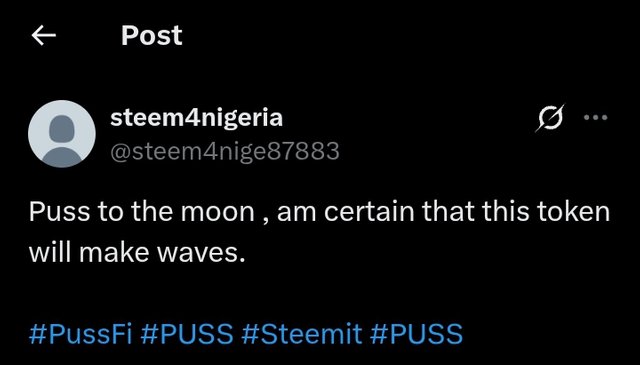The image size is (640, 365).
Task: Open the Grok explain-post icon
Action: pyautogui.click(x=550, y=118)
